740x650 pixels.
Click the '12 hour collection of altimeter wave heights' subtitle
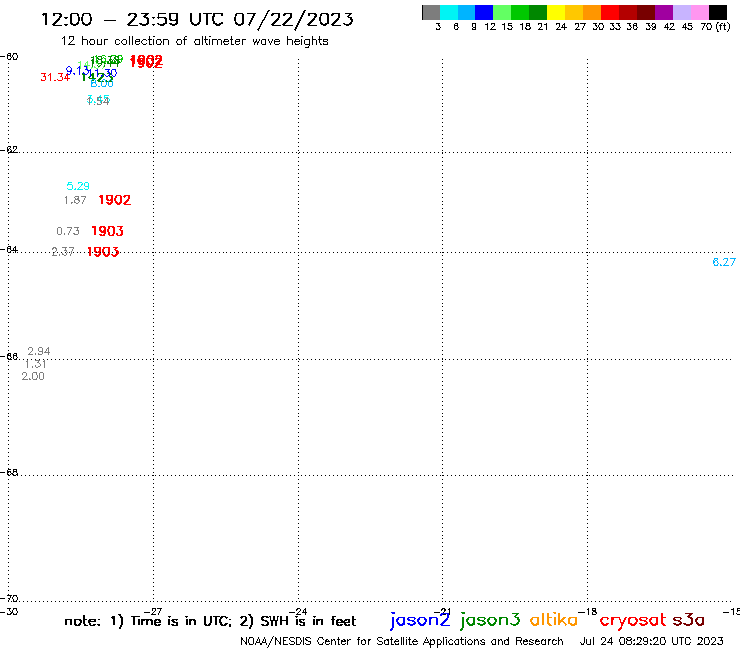[x=194, y=41]
